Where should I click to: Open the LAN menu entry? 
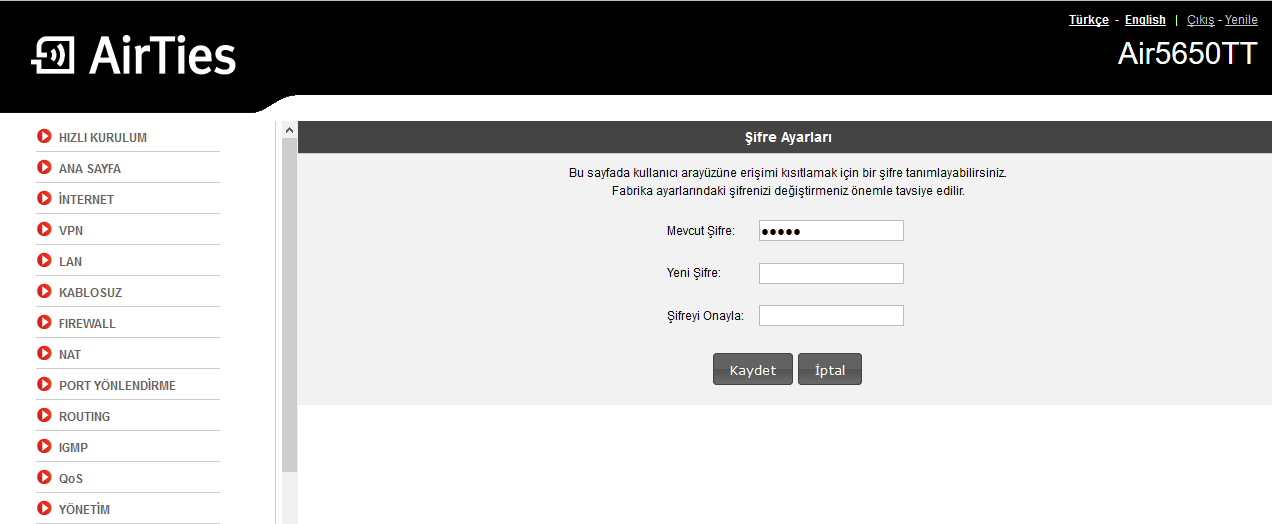[x=71, y=262]
